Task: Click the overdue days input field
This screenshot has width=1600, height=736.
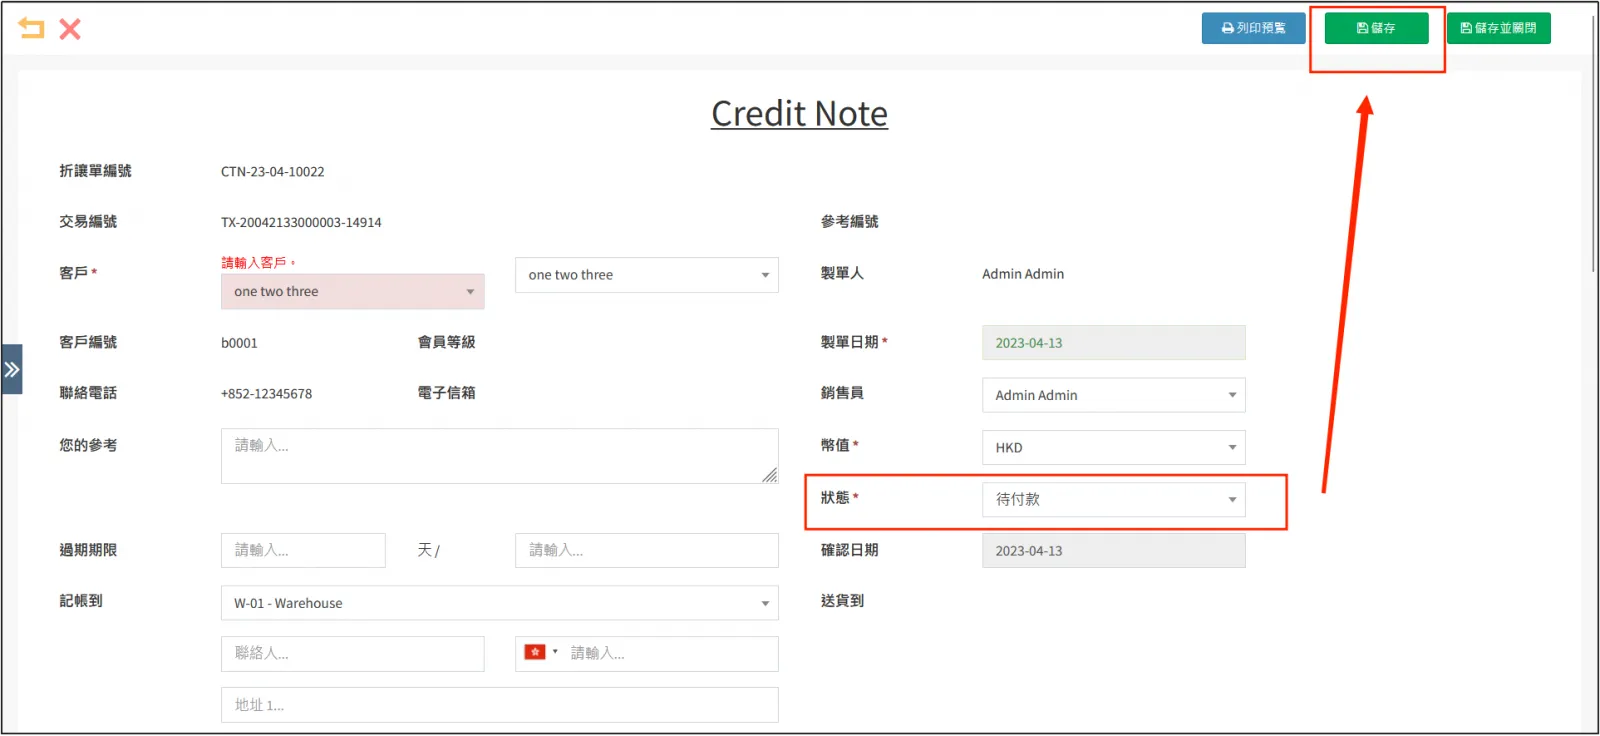Action: (303, 550)
